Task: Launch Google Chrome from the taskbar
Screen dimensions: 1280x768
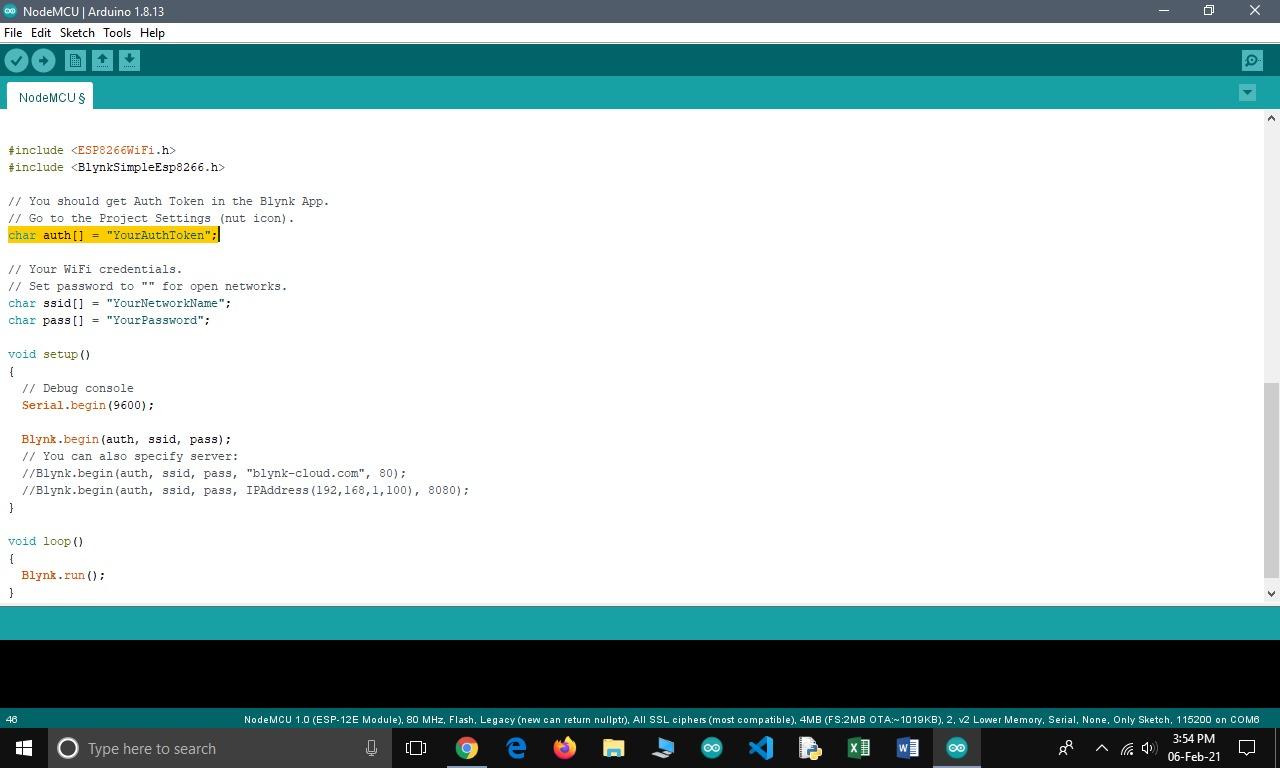Action: (x=467, y=748)
